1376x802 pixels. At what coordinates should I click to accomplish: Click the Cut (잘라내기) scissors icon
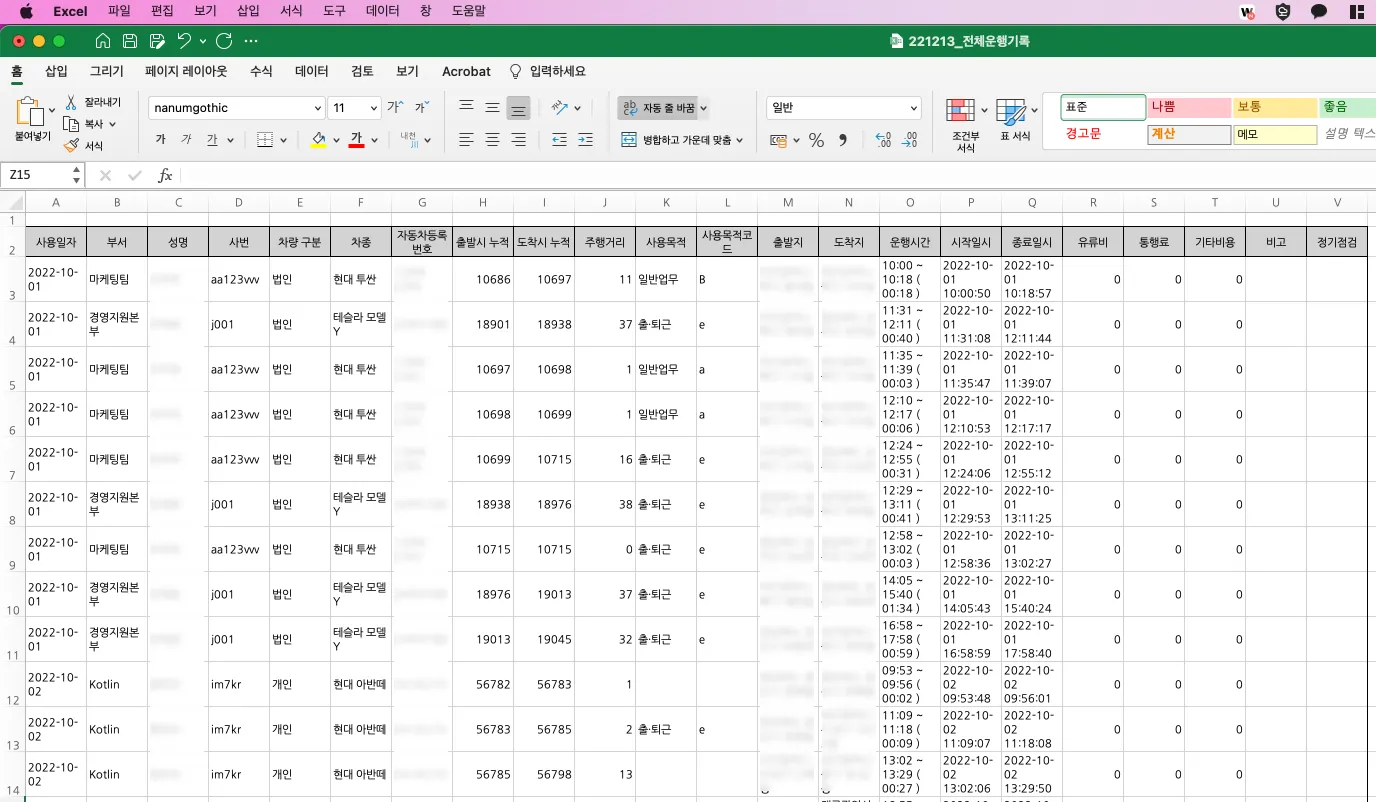pyautogui.click(x=71, y=102)
